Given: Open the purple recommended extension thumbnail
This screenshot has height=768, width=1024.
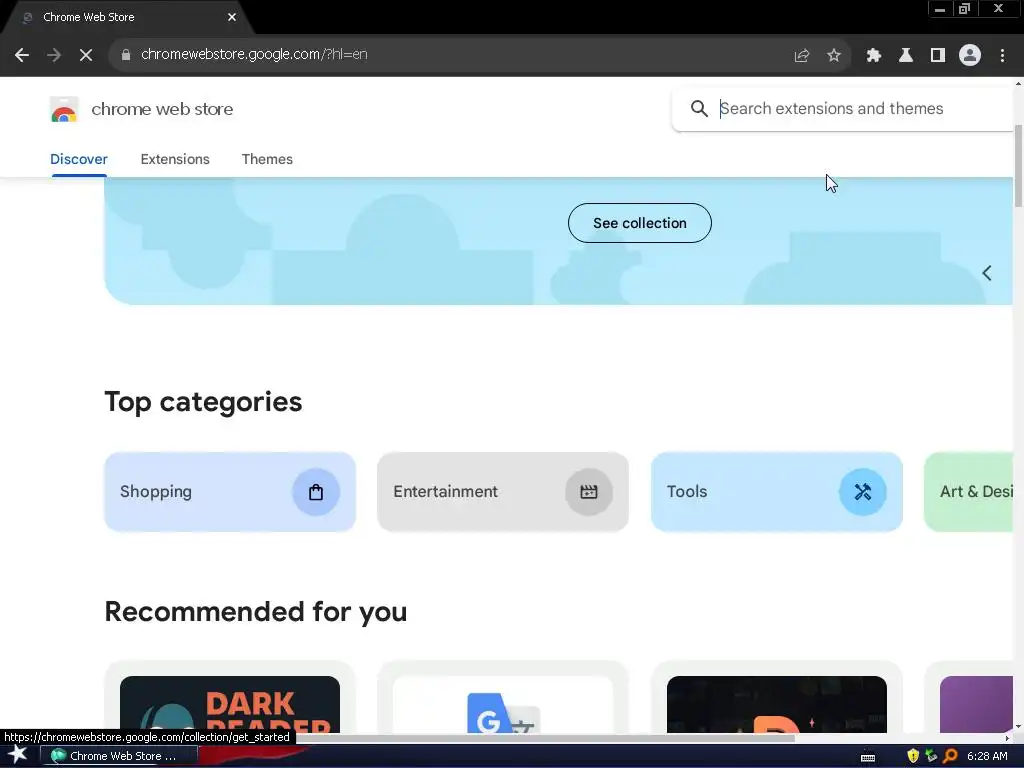Looking at the screenshot, I should 976,704.
